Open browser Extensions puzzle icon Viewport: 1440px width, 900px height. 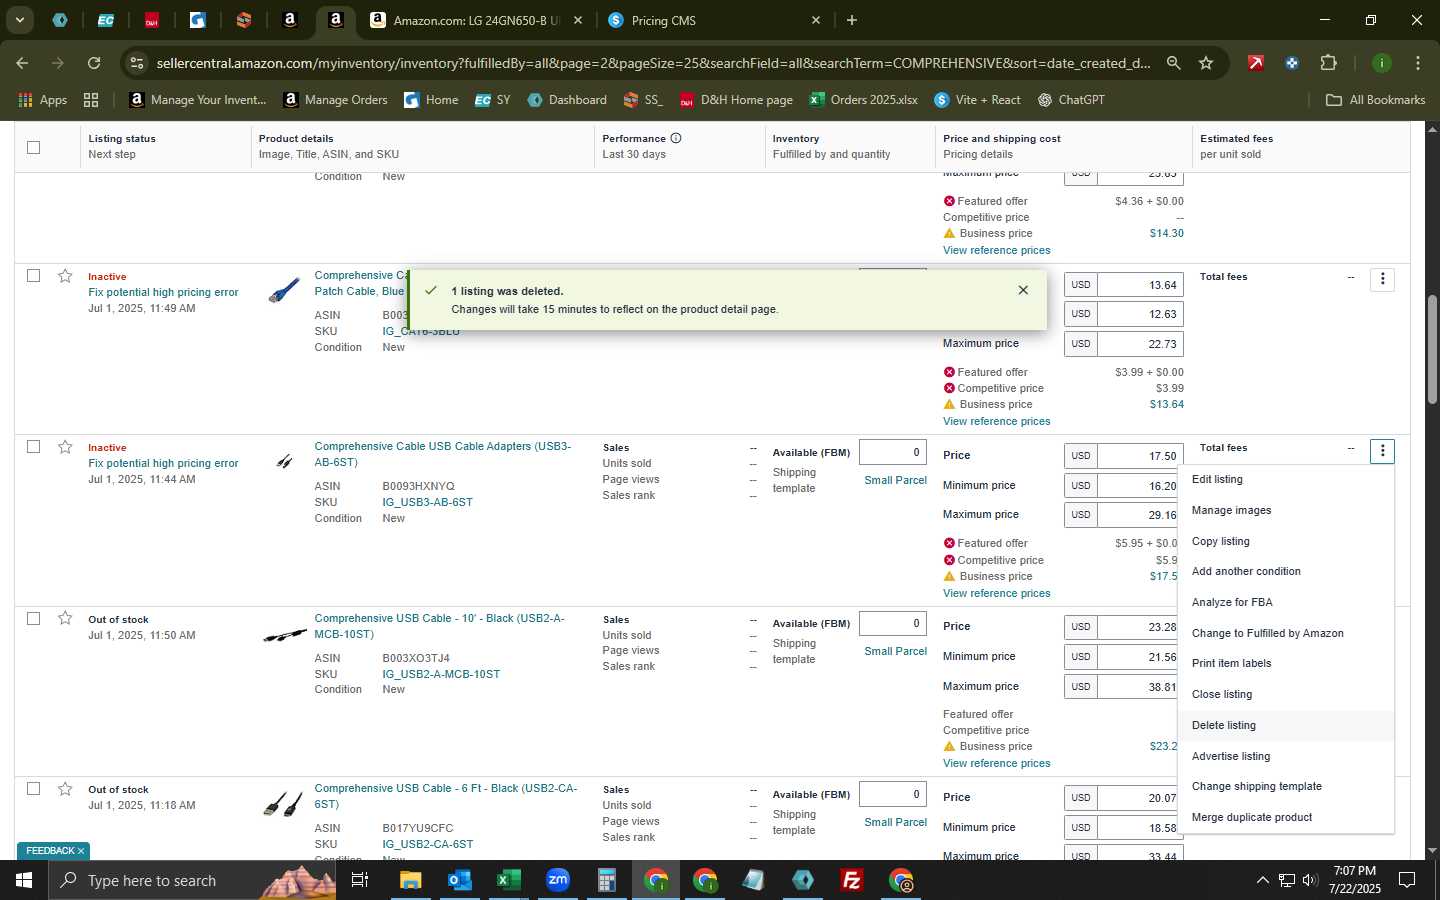(1328, 63)
